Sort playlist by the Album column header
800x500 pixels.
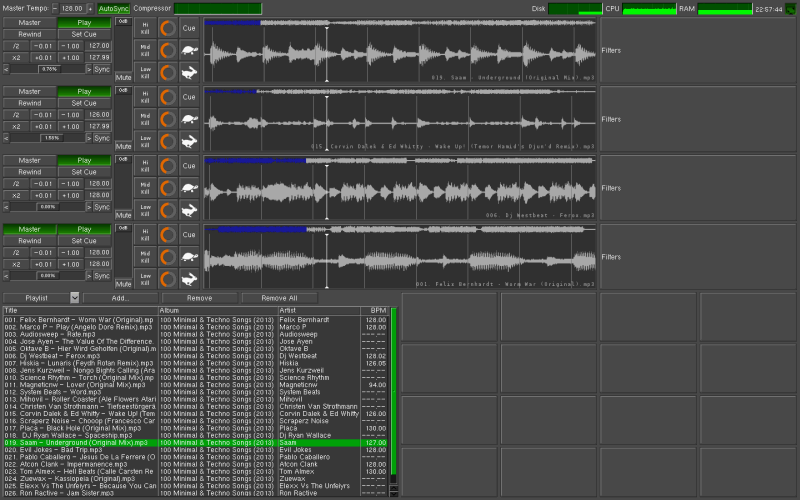(x=218, y=310)
